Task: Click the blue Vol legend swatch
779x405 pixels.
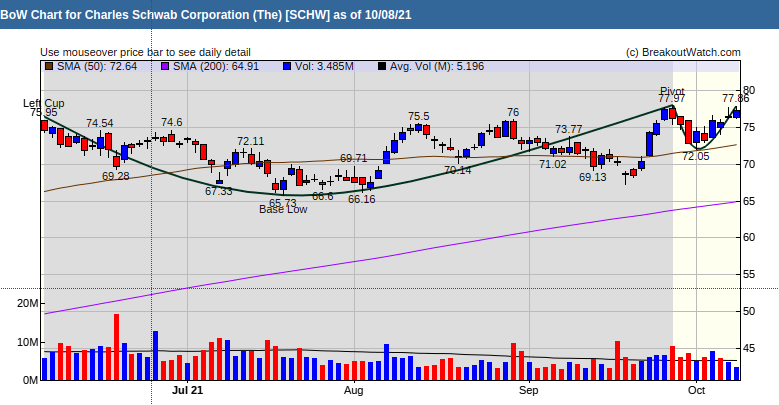Action: (287, 66)
